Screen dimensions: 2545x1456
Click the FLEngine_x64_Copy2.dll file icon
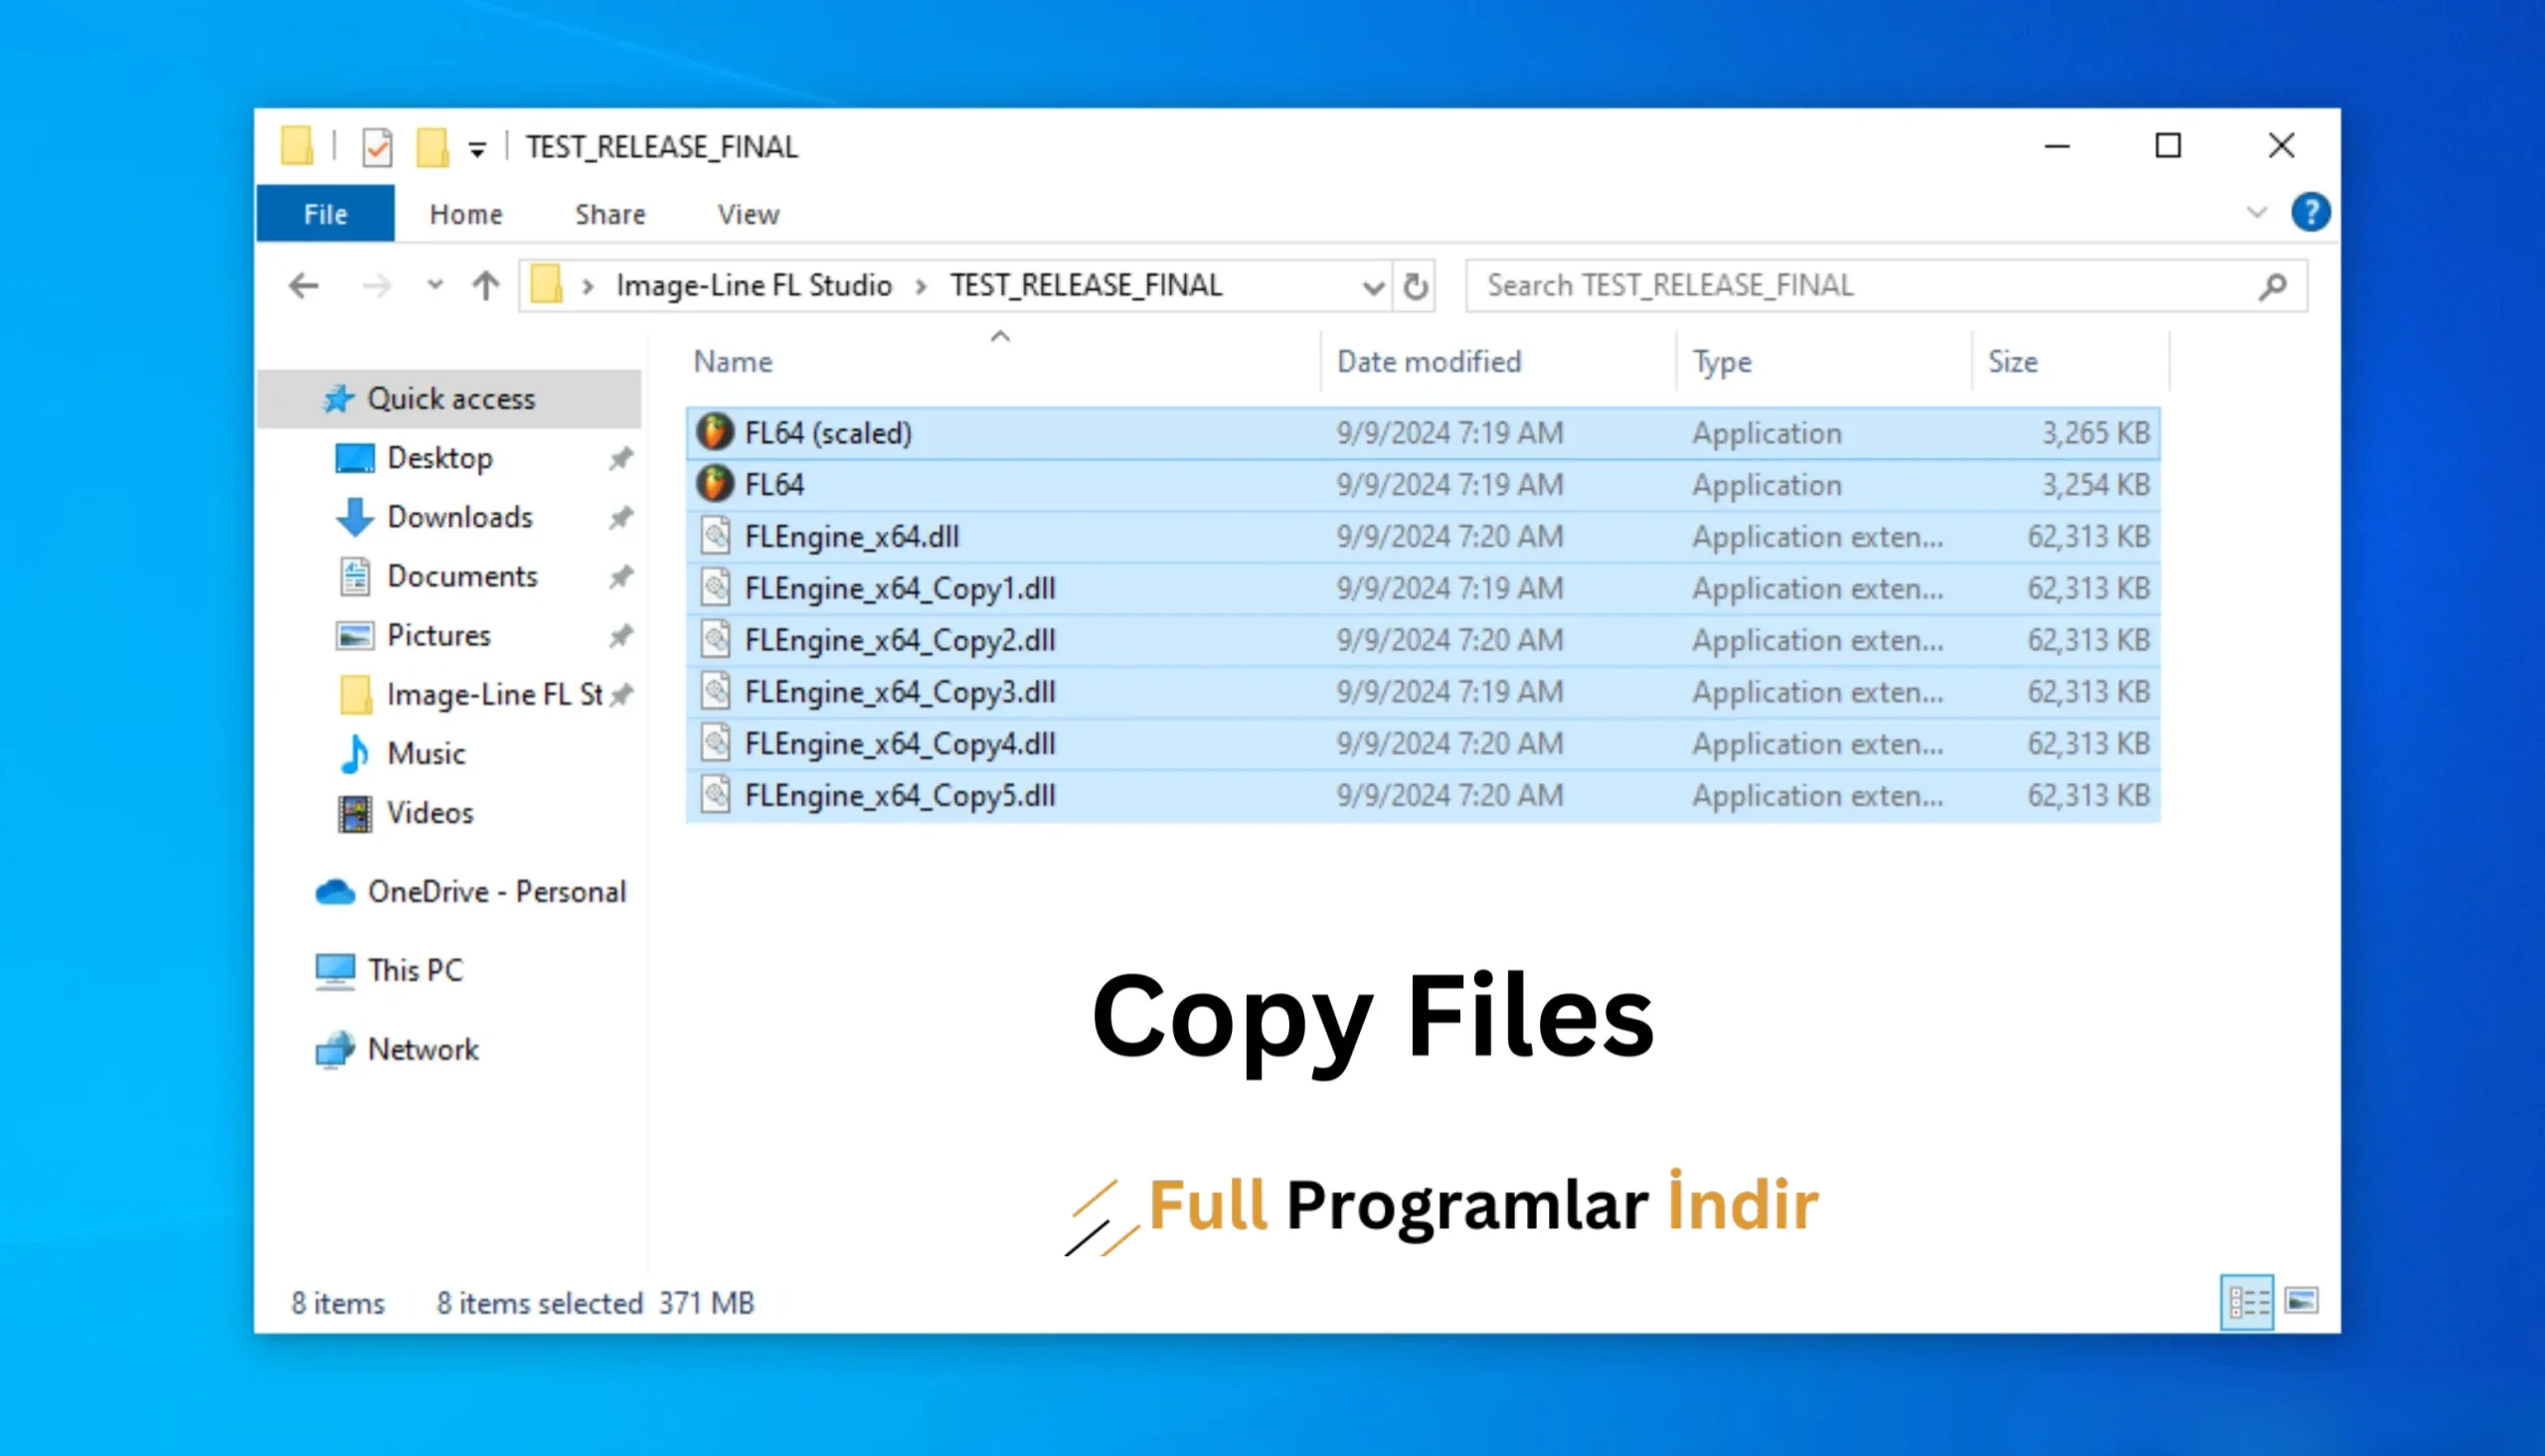[715, 640]
